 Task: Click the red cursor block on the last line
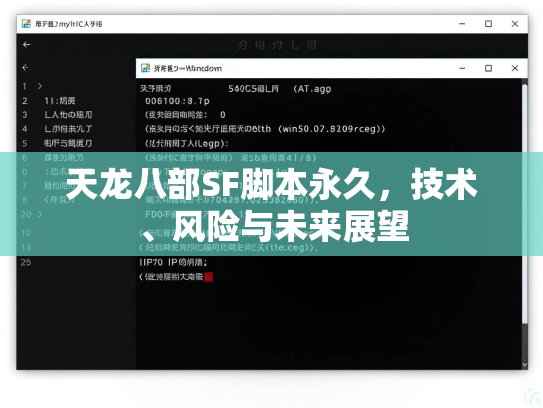point(208,277)
